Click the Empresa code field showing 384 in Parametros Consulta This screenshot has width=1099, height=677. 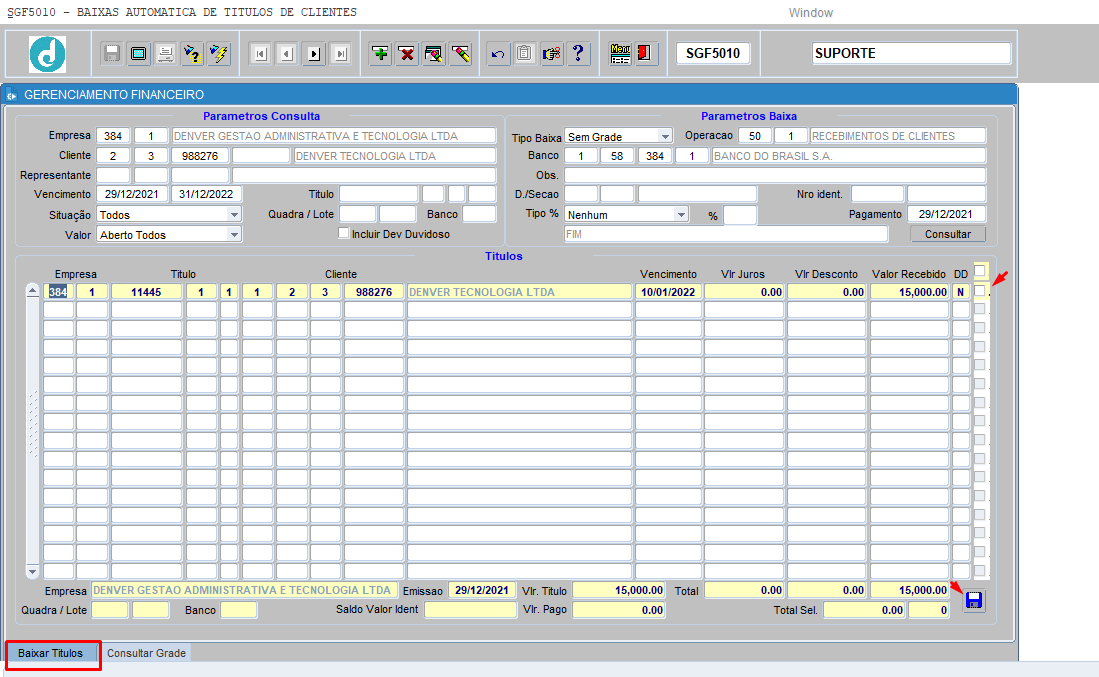(113, 136)
